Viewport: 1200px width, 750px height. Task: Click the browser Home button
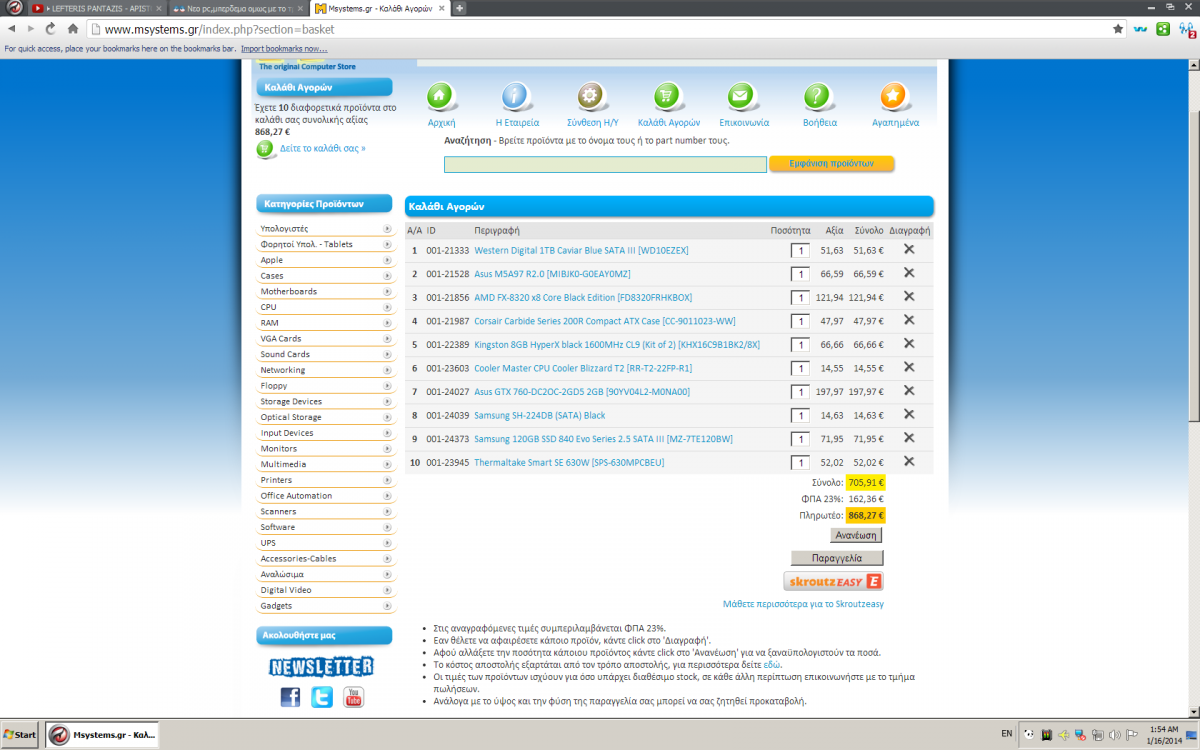tap(73, 29)
